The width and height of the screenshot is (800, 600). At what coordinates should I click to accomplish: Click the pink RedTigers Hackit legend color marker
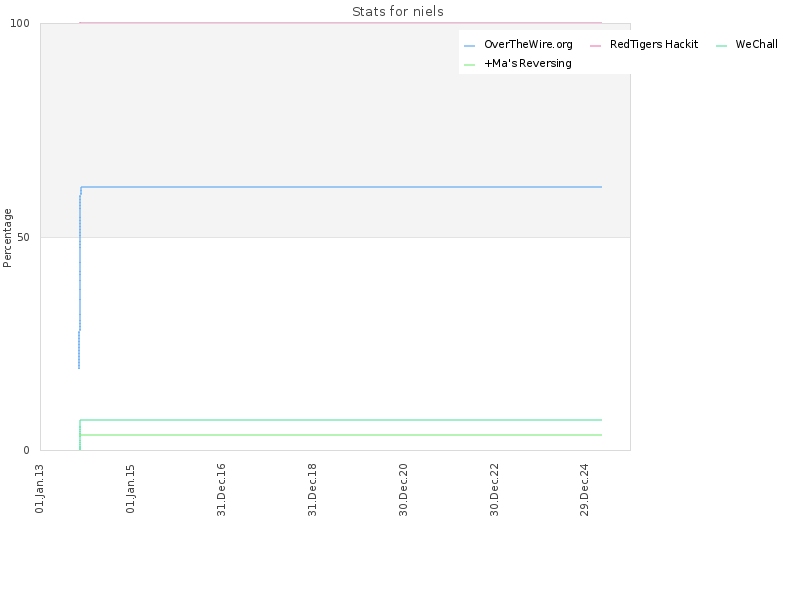point(595,46)
